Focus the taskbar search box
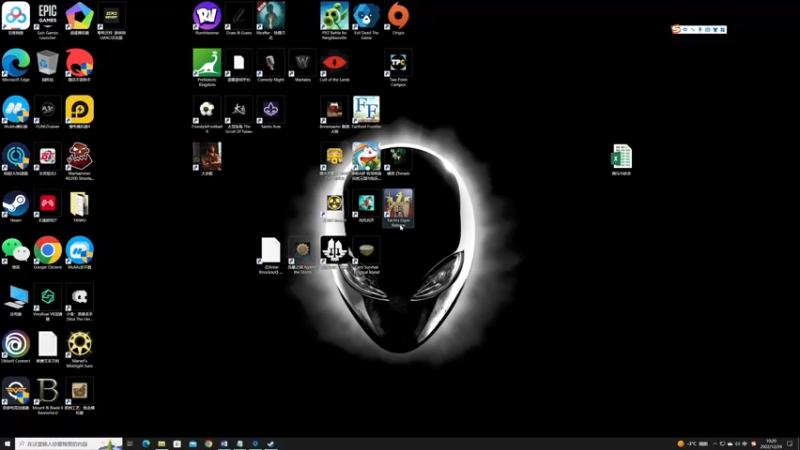The width and height of the screenshot is (800, 450). coord(68,444)
